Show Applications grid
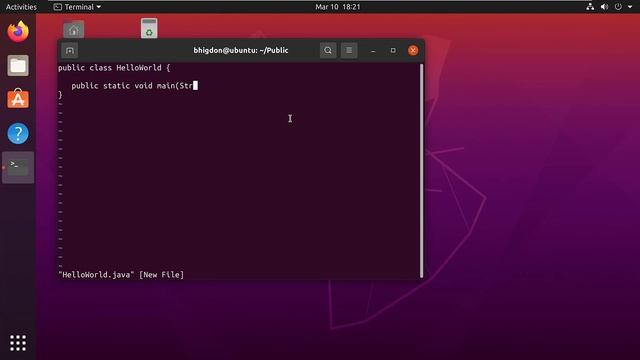The image size is (640, 360). pyautogui.click(x=18, y=343)
